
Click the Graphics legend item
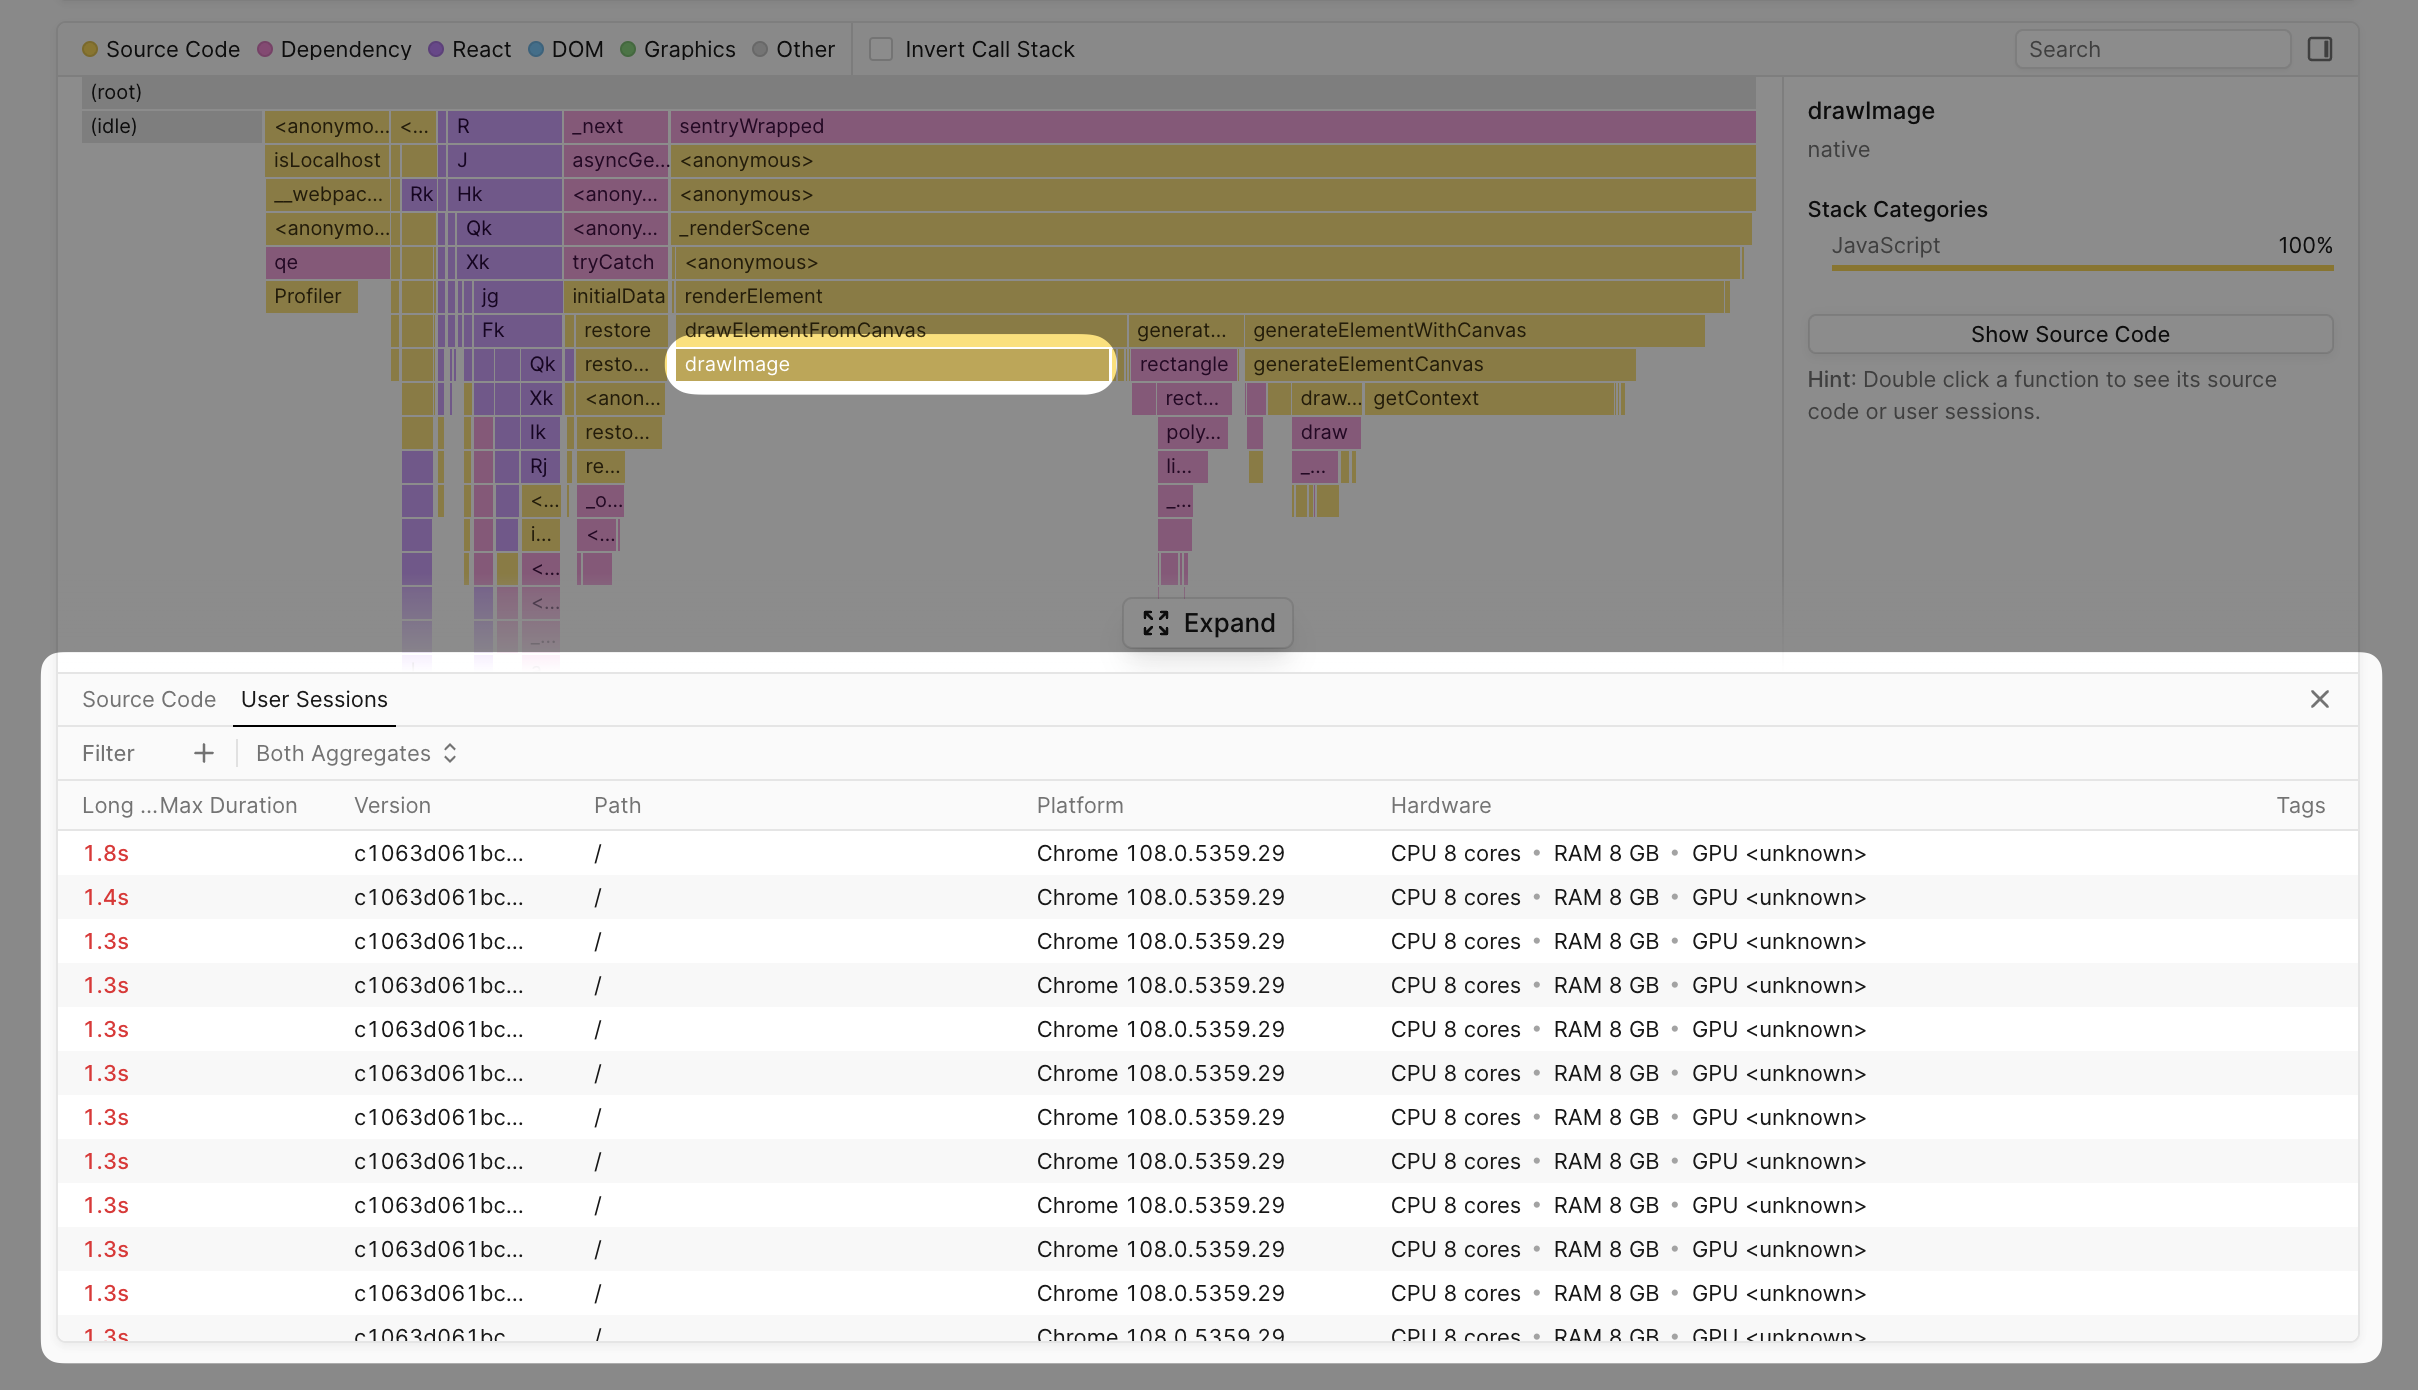[x=678, y=49]
